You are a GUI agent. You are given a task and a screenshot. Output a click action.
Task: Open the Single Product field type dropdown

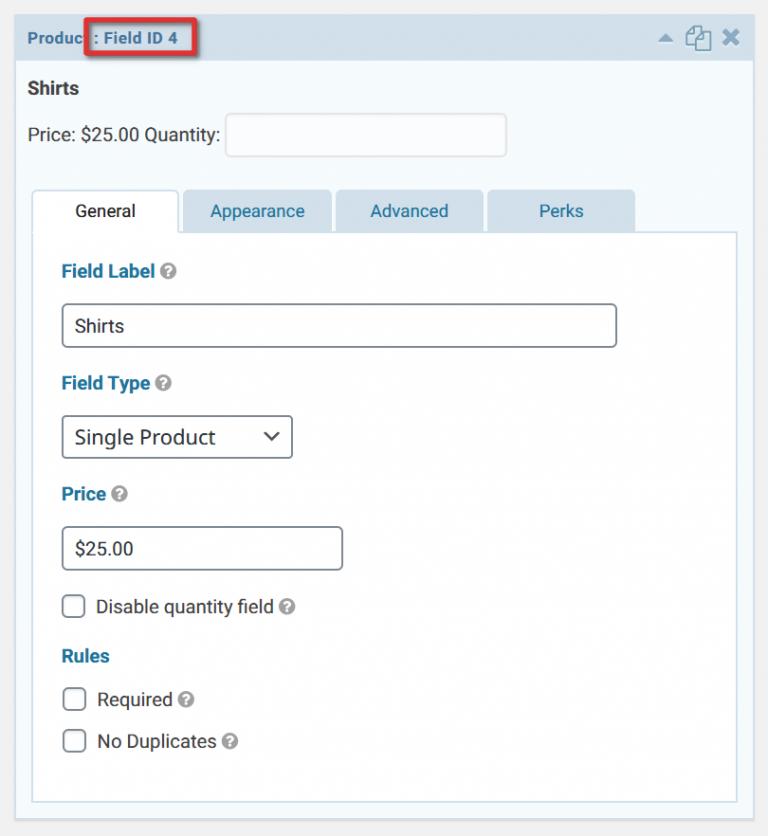click(x=177, y=437)
